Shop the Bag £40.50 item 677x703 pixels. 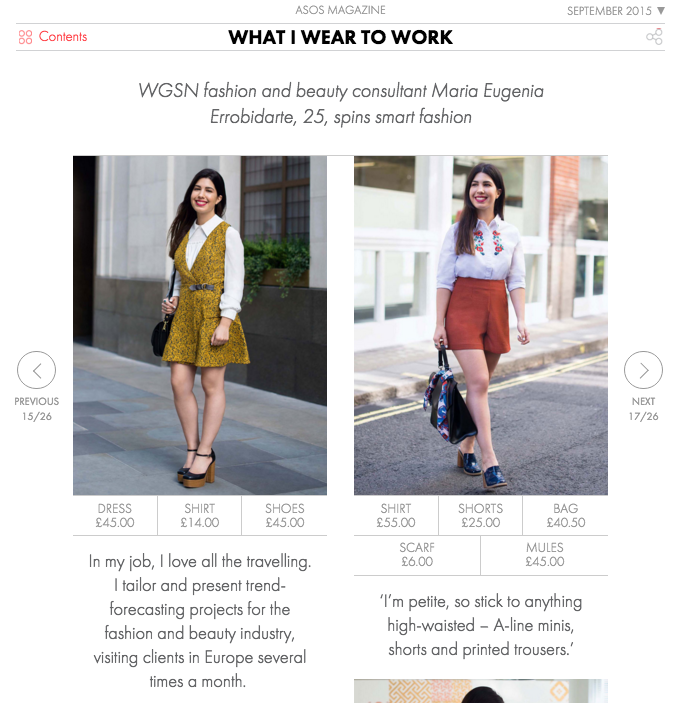[x=566, y=515]
